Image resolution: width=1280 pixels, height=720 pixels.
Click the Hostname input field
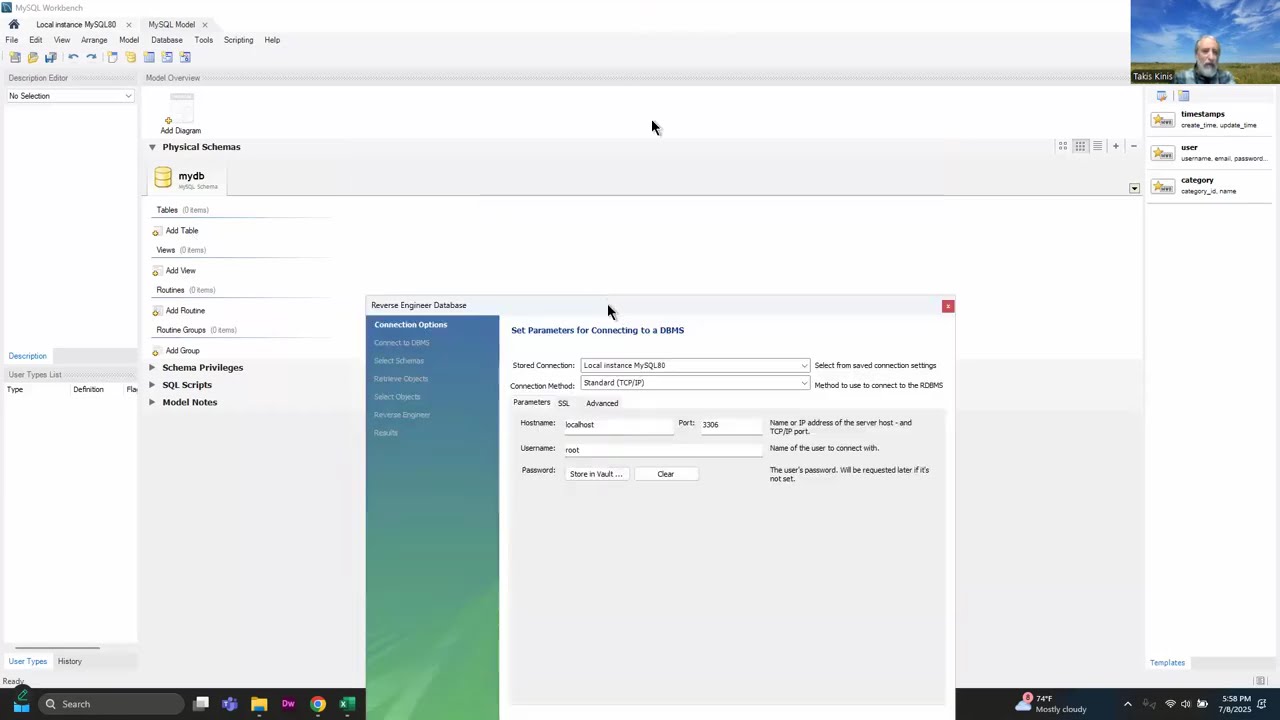click(x=618, y=425)
